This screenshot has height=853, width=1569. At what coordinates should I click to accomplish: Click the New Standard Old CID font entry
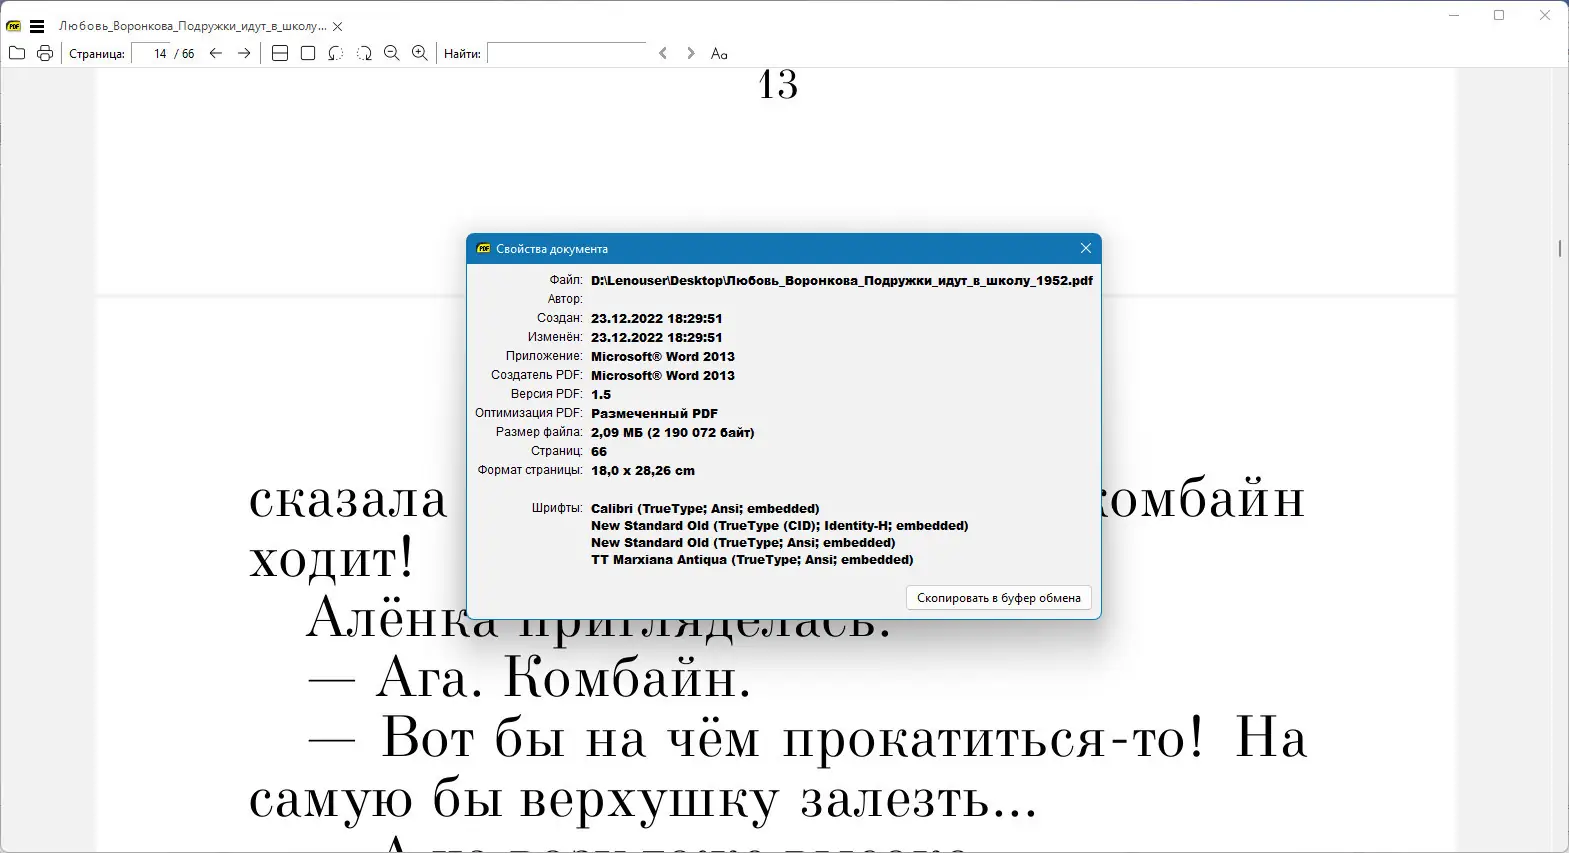pyautogui.click(x=780, y=526)
